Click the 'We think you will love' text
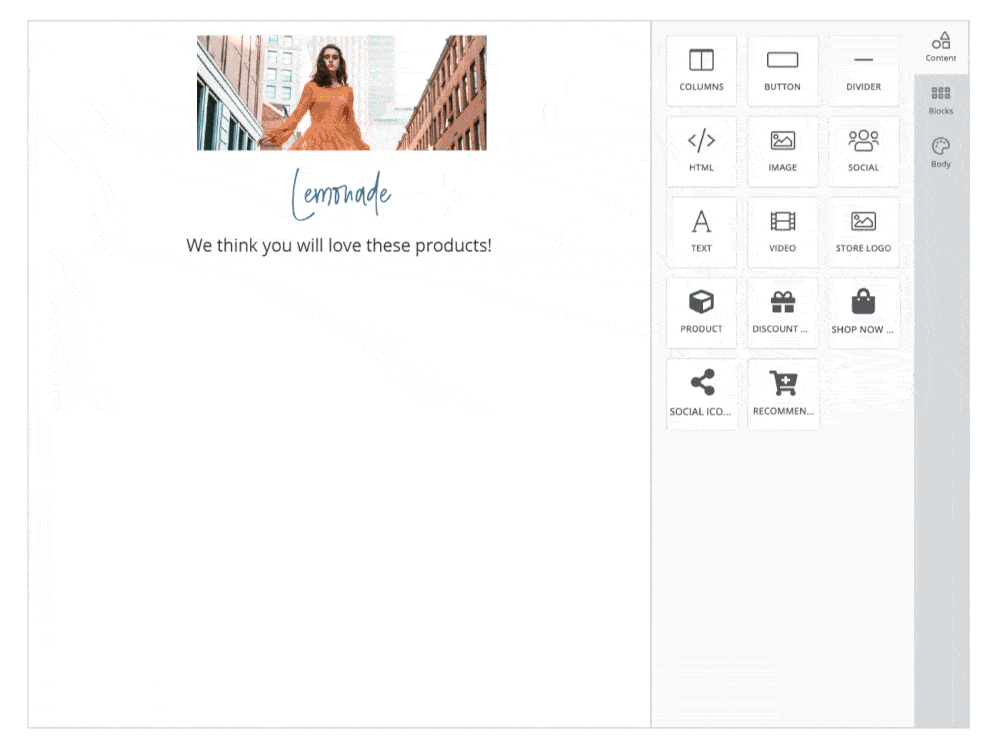Image resolution: width=1000 pixels, height=738 pixels. 339,245
